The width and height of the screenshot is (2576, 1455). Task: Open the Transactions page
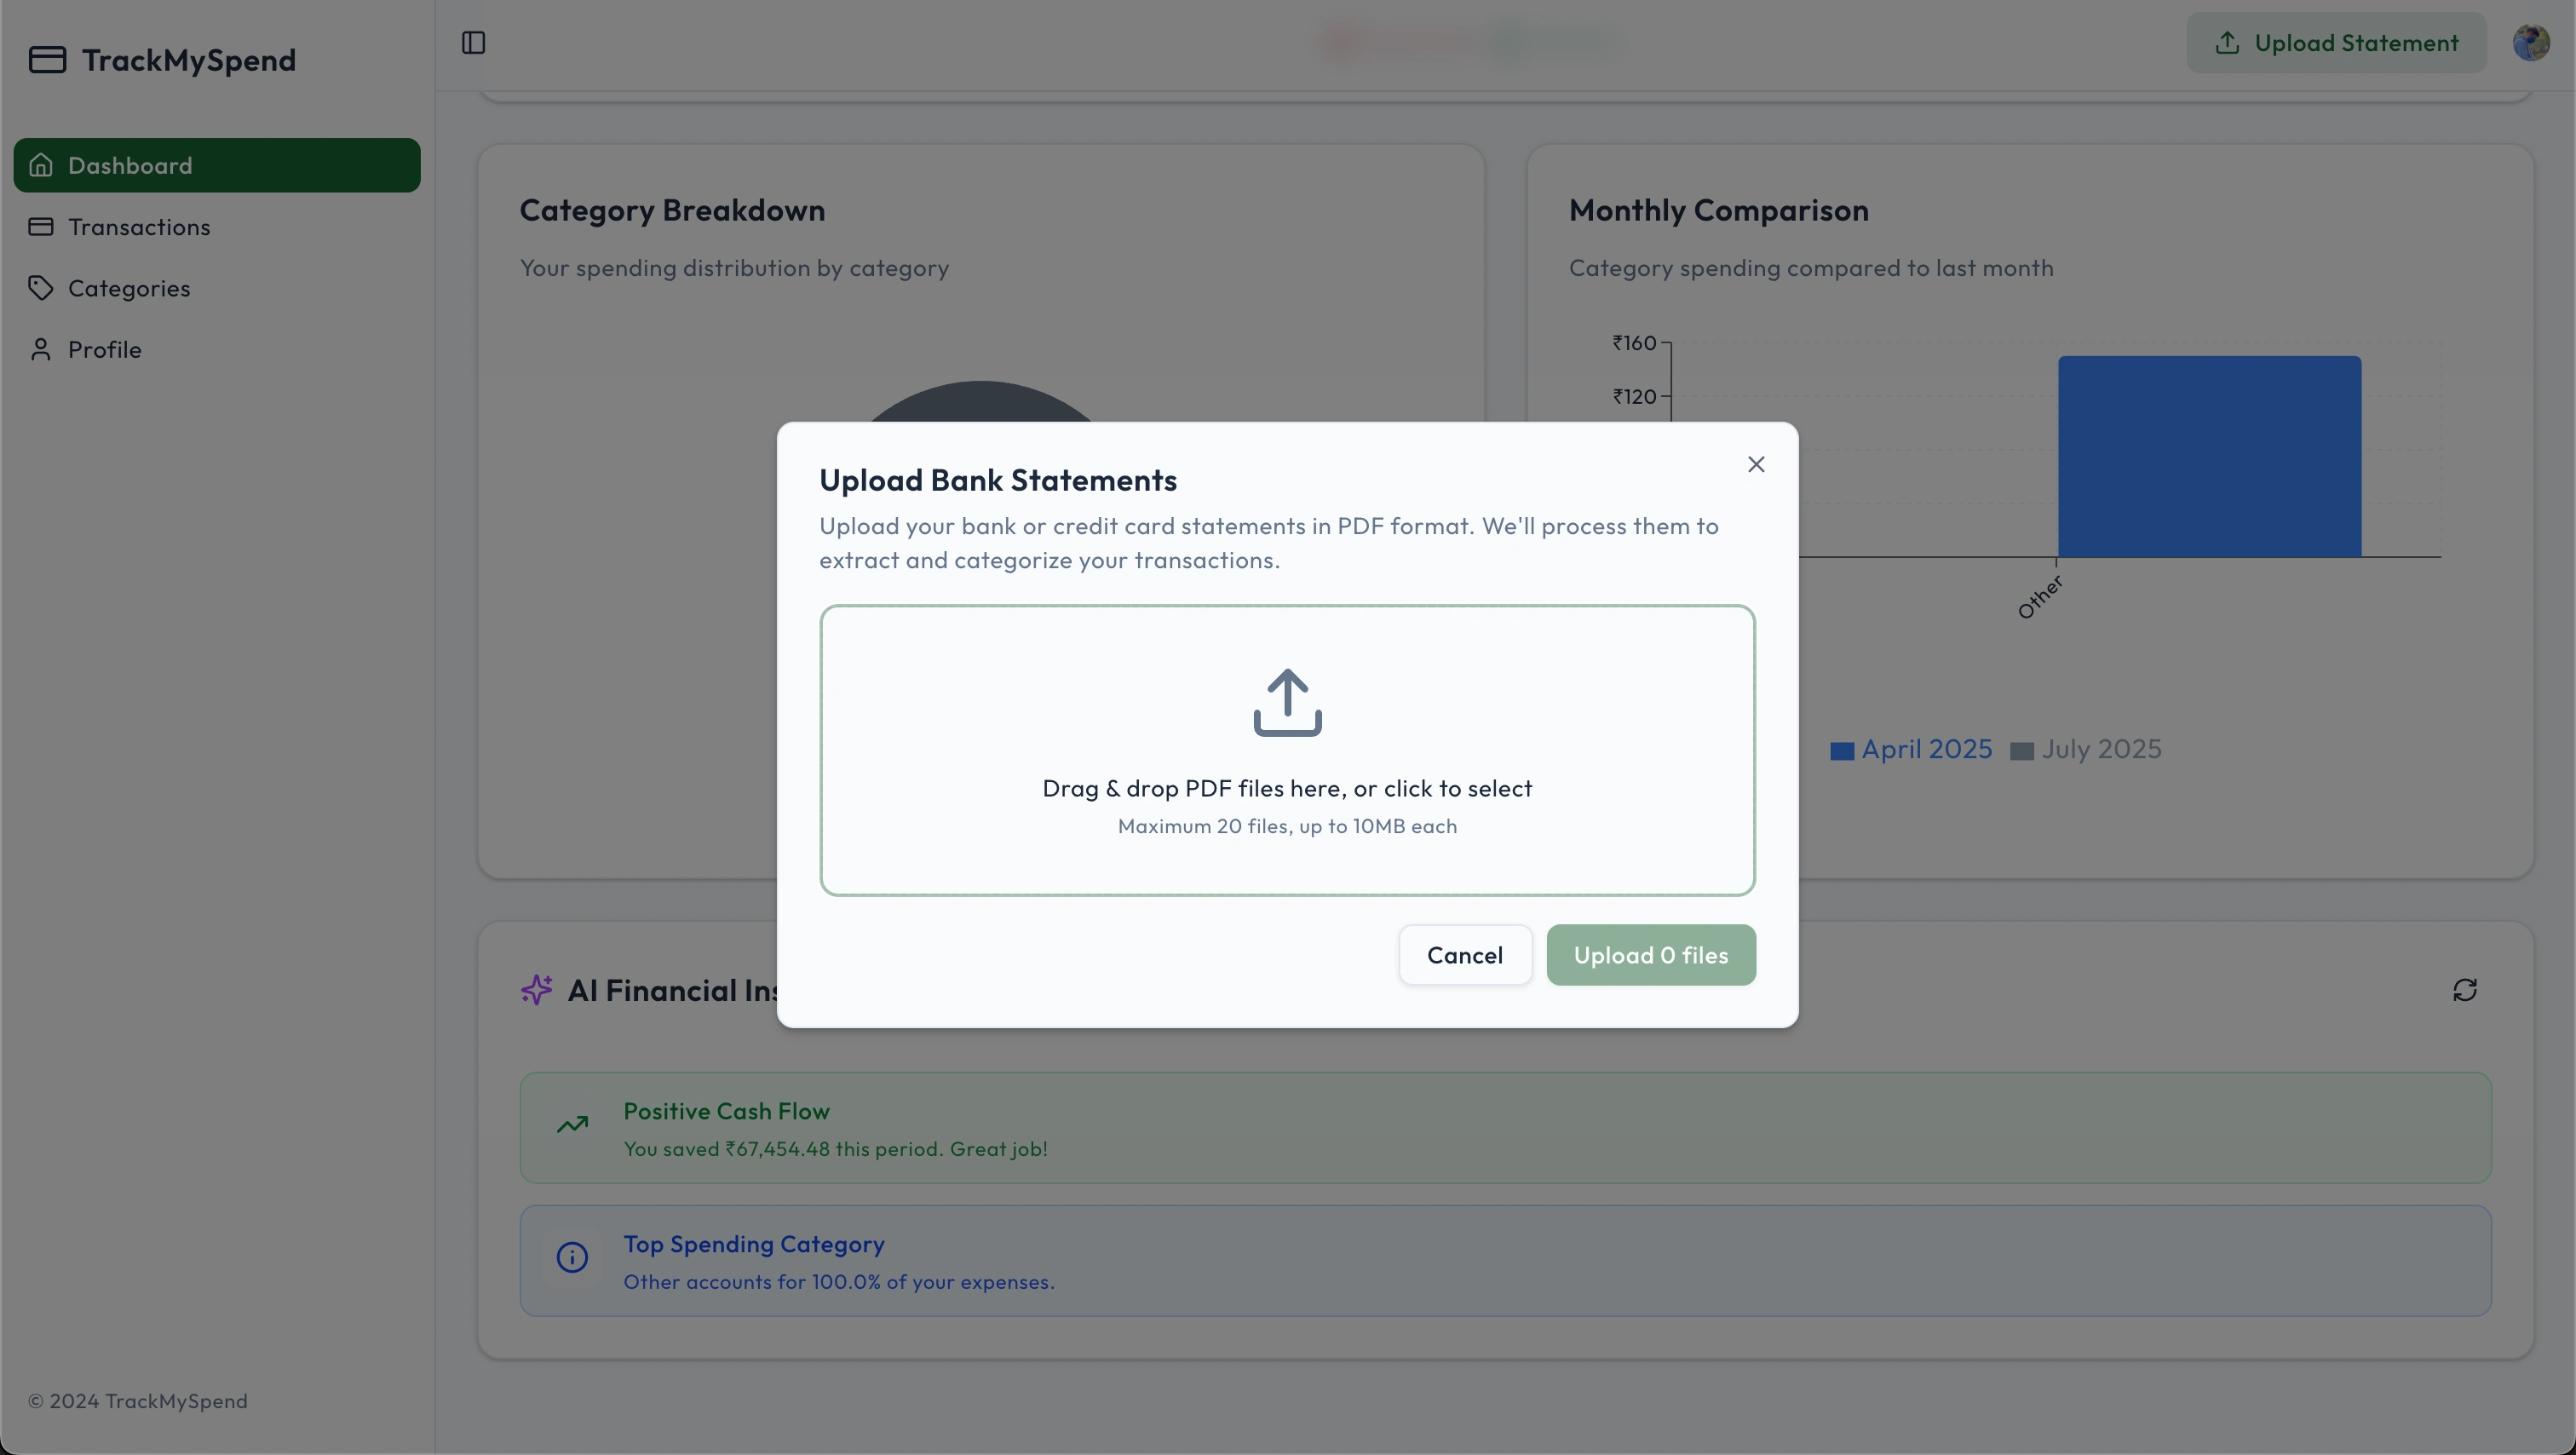(x=139, y=227)
